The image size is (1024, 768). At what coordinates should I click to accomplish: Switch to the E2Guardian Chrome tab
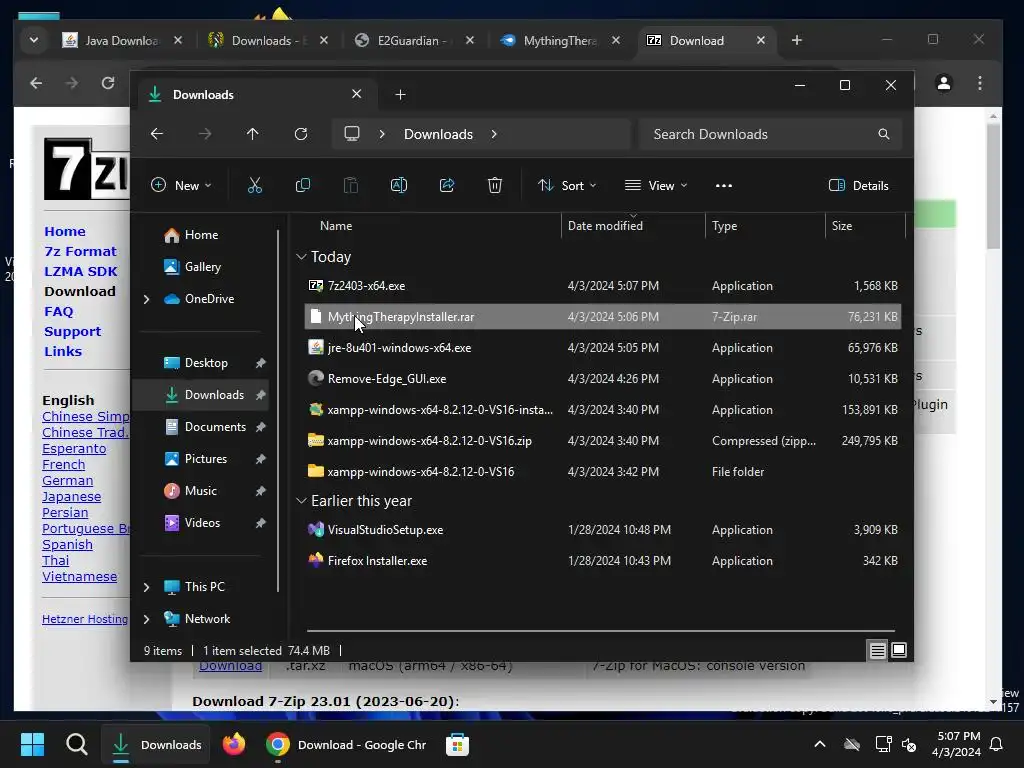tap(414, 40)
